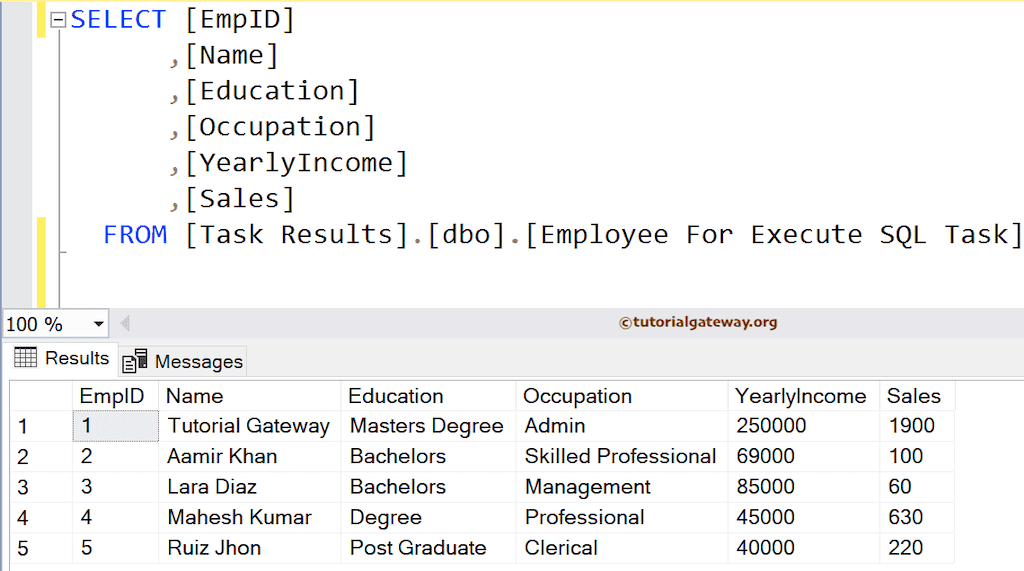Click the Results grid icon
This screenshot has height=571, width=1024.
(x=26, y=358)
